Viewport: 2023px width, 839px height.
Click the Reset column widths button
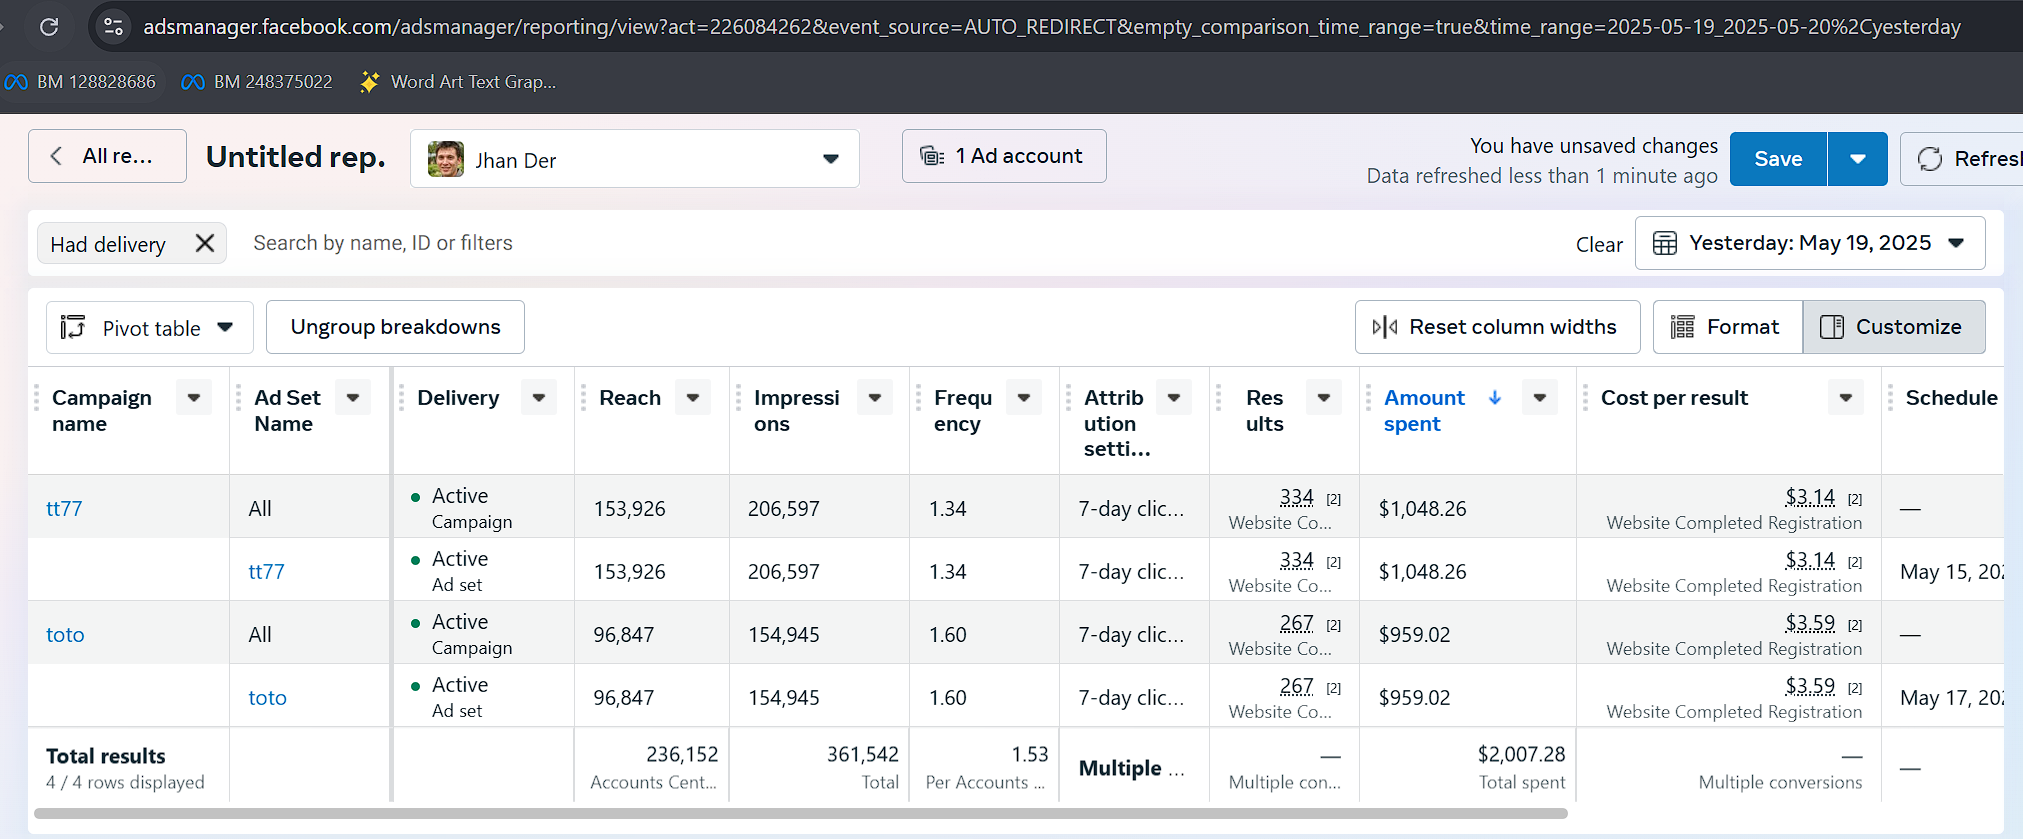pyautogui.click(x=1497, y=327)
